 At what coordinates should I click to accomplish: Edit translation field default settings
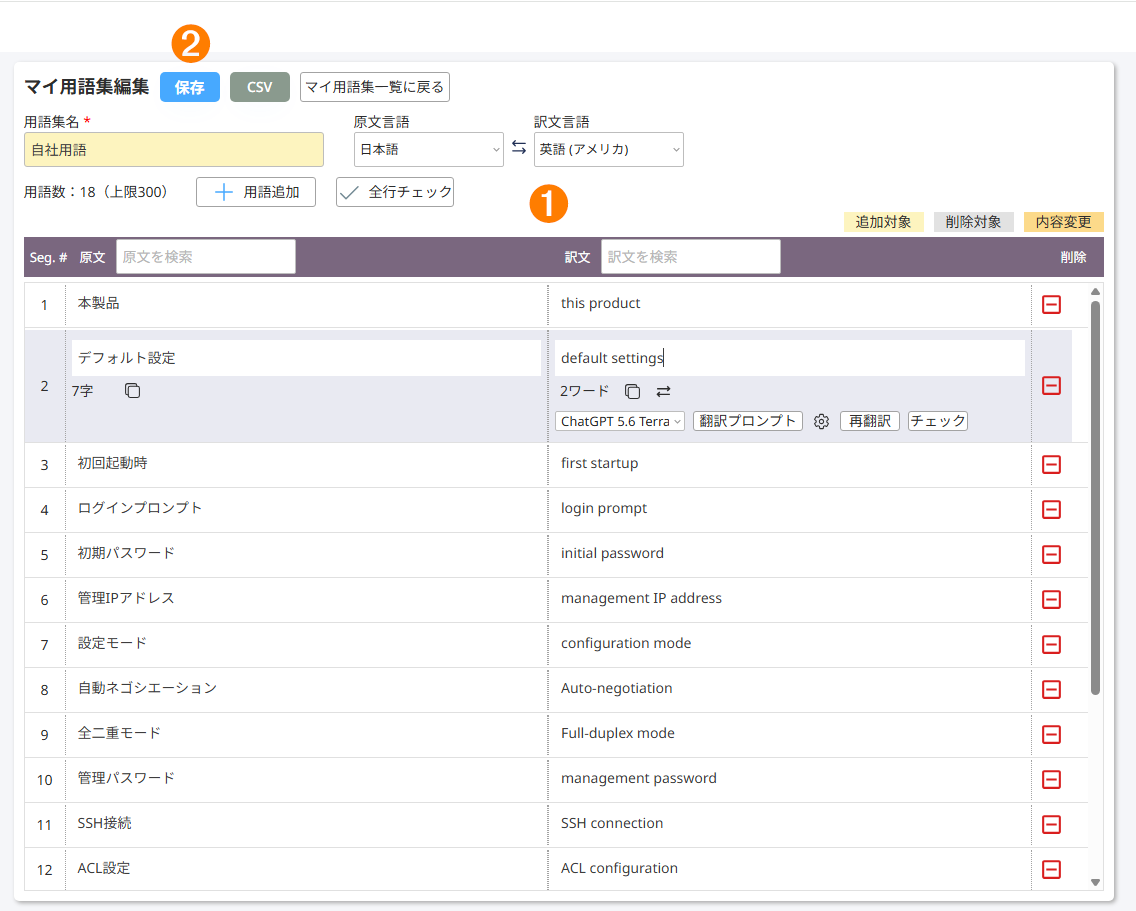[x=790, y=358]
